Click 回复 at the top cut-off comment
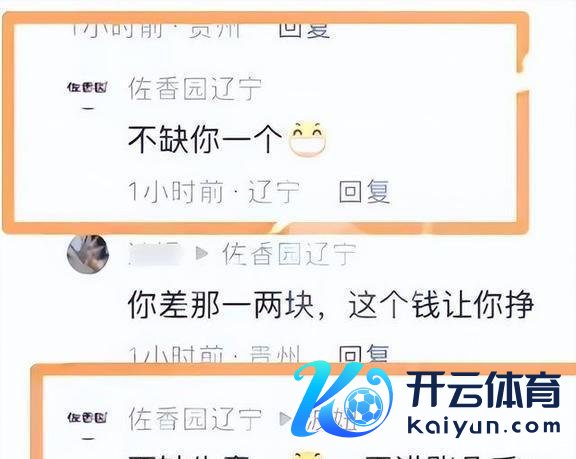Viewport: 576px width, 459px height. (304, 30)
